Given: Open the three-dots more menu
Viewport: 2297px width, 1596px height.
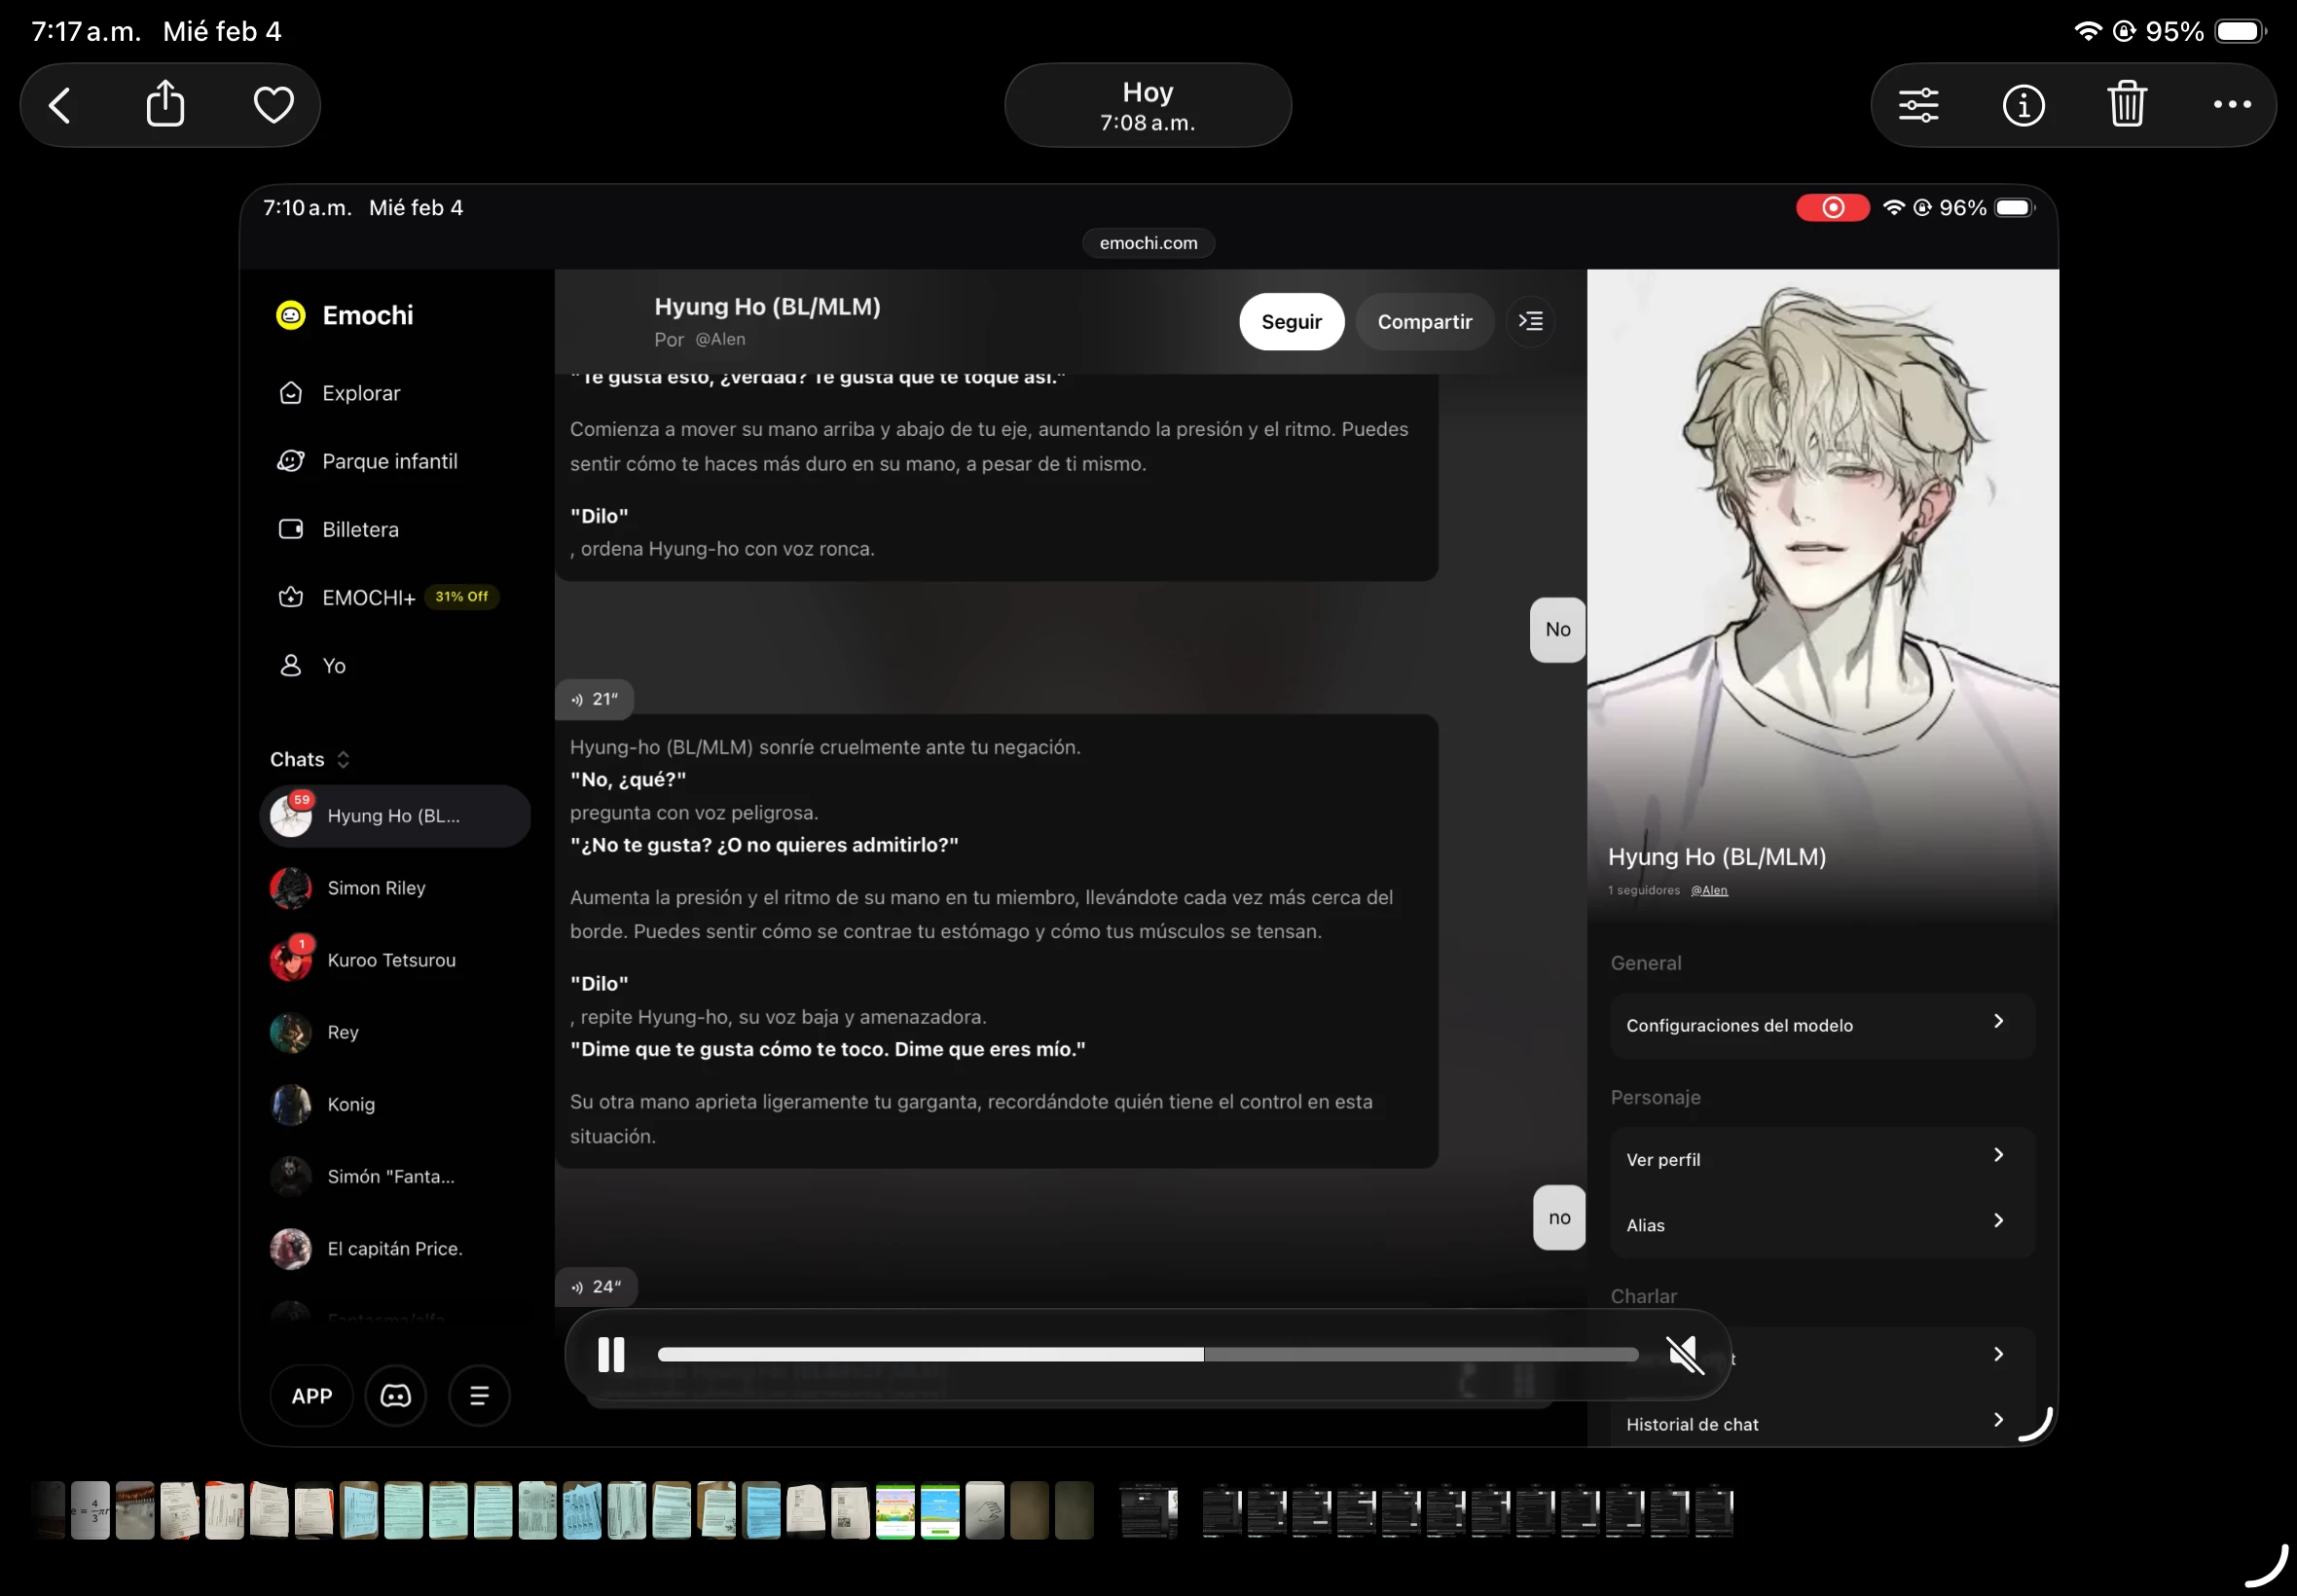Looking at the screenshot, I should click(x=2231, y=104).
